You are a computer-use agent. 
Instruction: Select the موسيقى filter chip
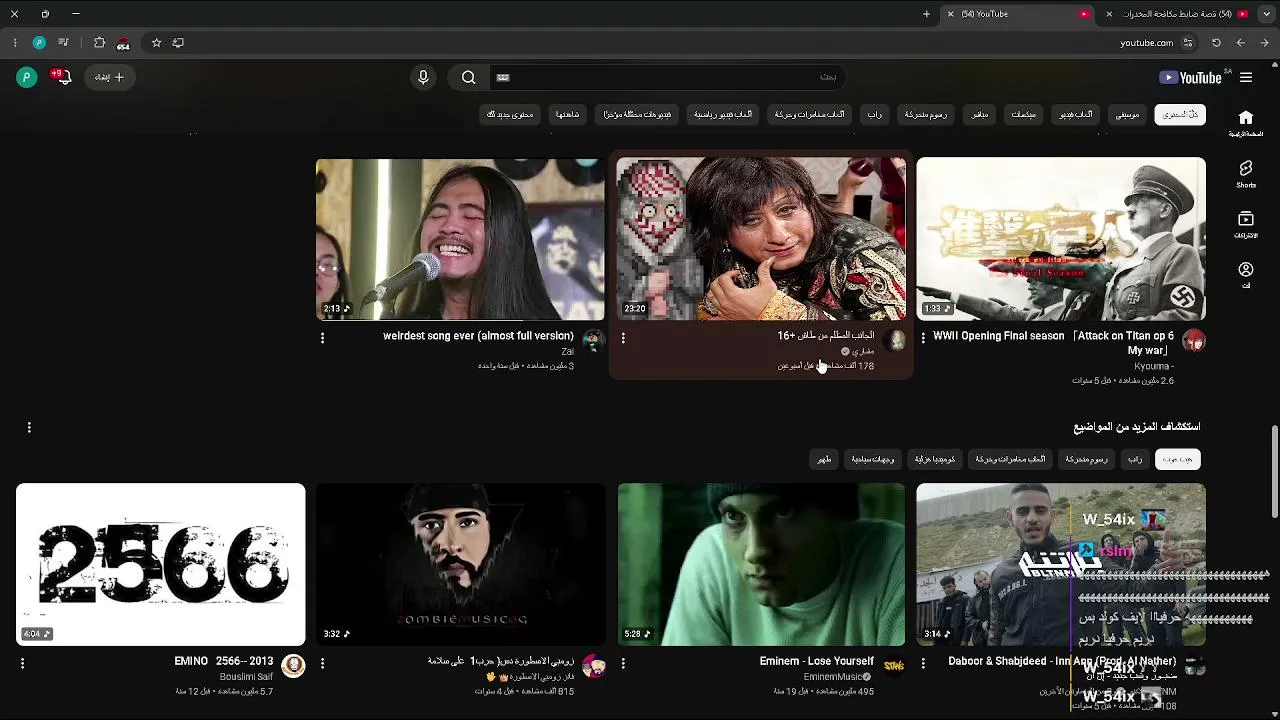click(x=1127, y=114)
